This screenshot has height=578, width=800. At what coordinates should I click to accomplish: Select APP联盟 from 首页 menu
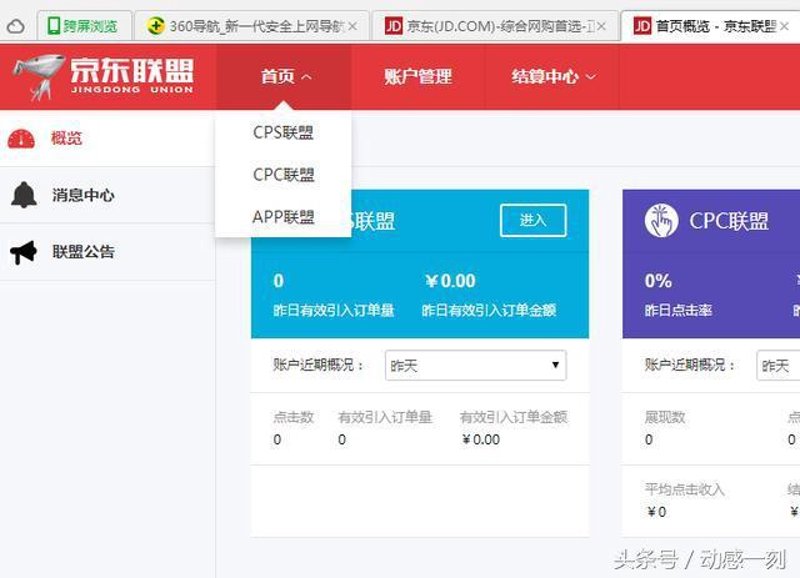(x=283, y=217)
